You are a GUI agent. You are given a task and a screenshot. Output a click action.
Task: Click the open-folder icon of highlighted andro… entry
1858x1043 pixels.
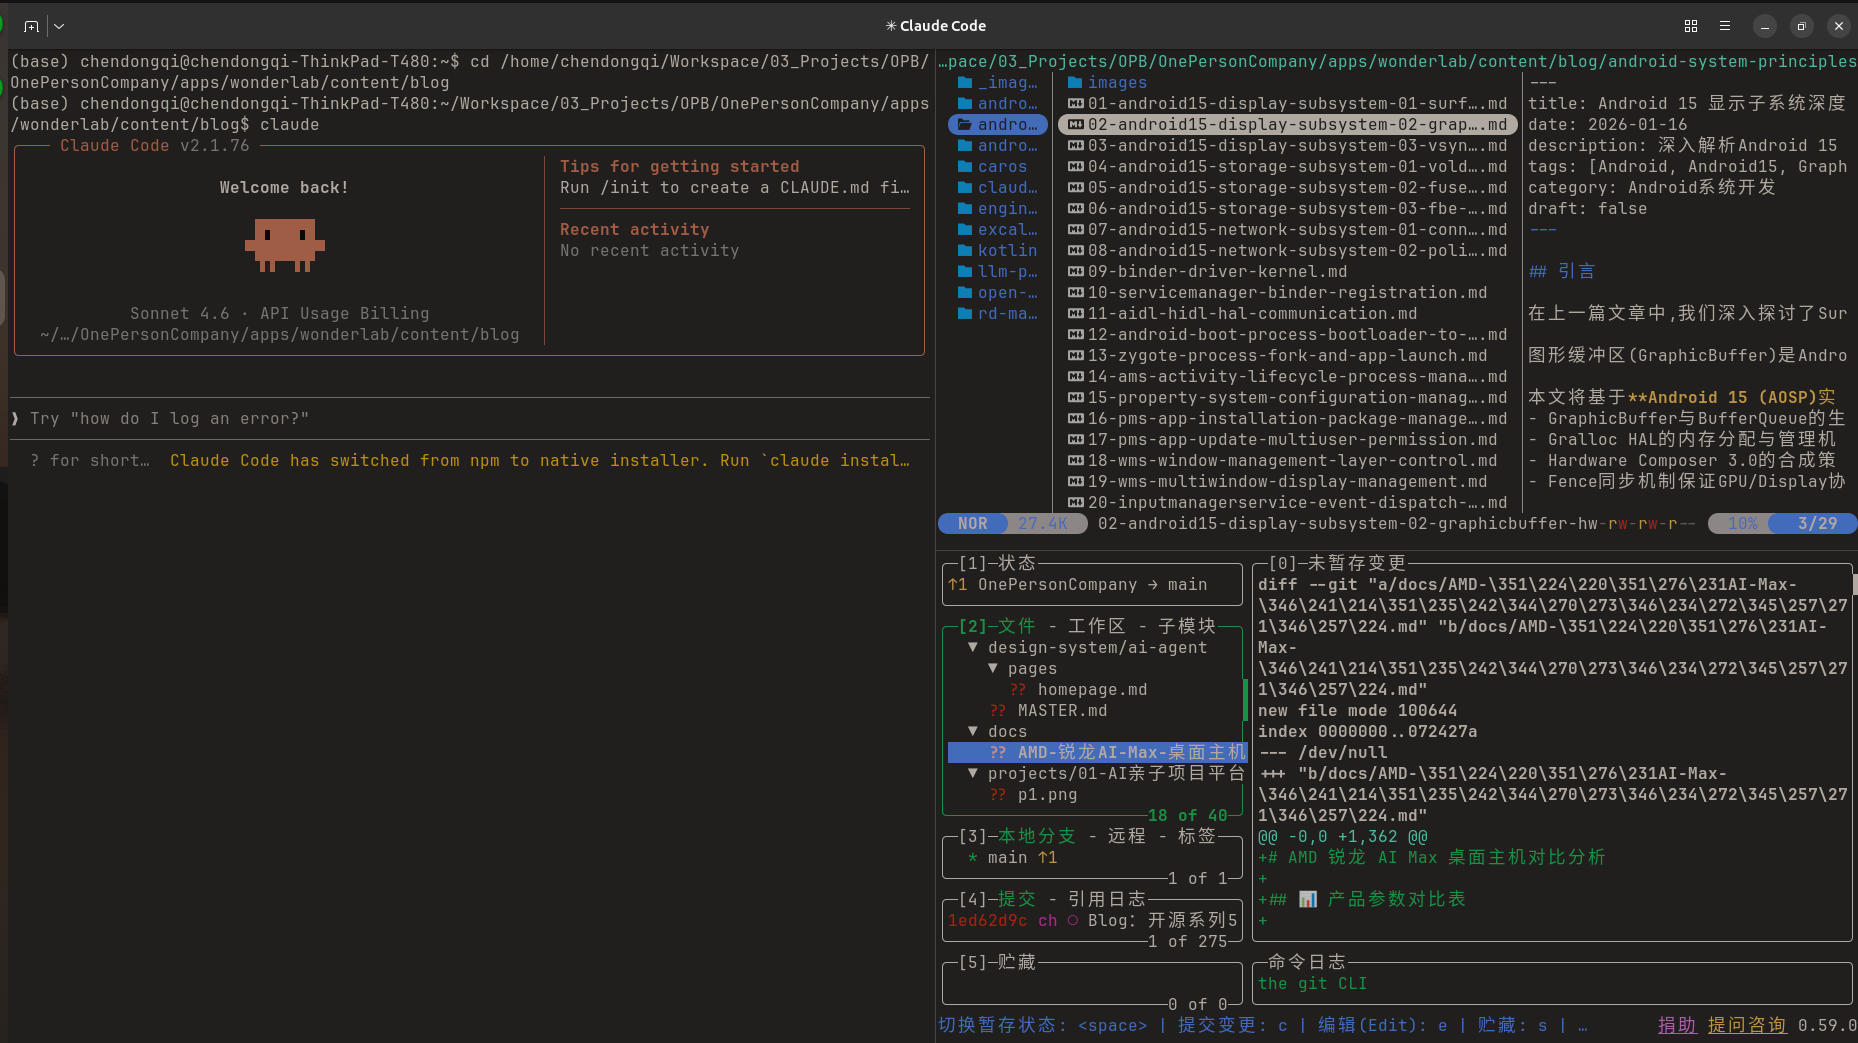[x=965, y=125]
